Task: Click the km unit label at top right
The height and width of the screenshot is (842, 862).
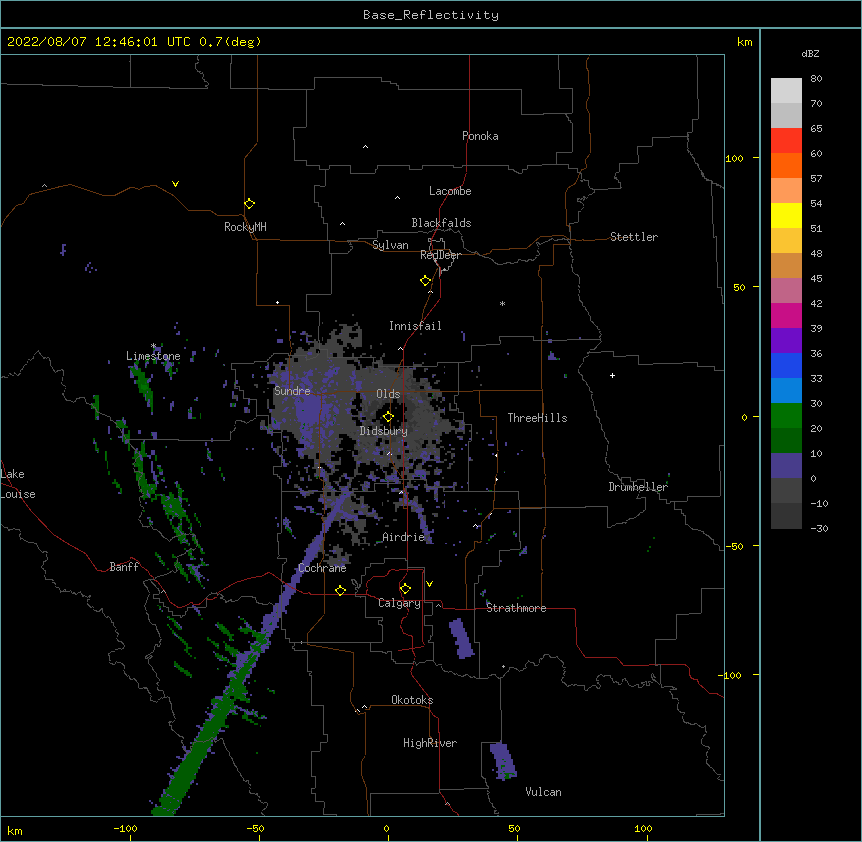Action: [x=744, y=42]
